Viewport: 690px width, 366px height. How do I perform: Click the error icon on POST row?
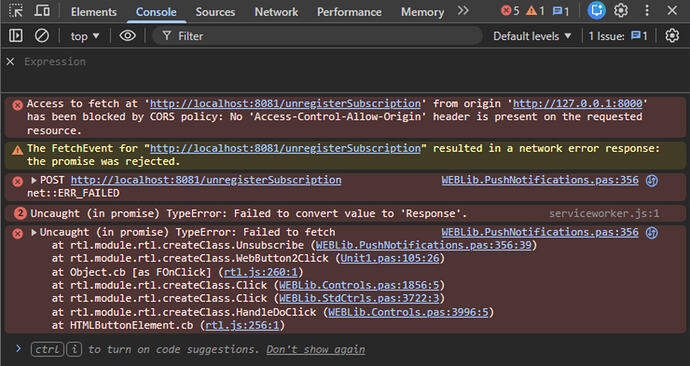pyautogui.click(x=18, y=182)
